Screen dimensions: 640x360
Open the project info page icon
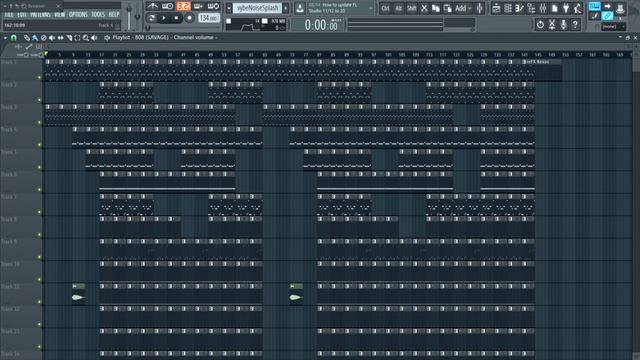[x=554, y=8]
